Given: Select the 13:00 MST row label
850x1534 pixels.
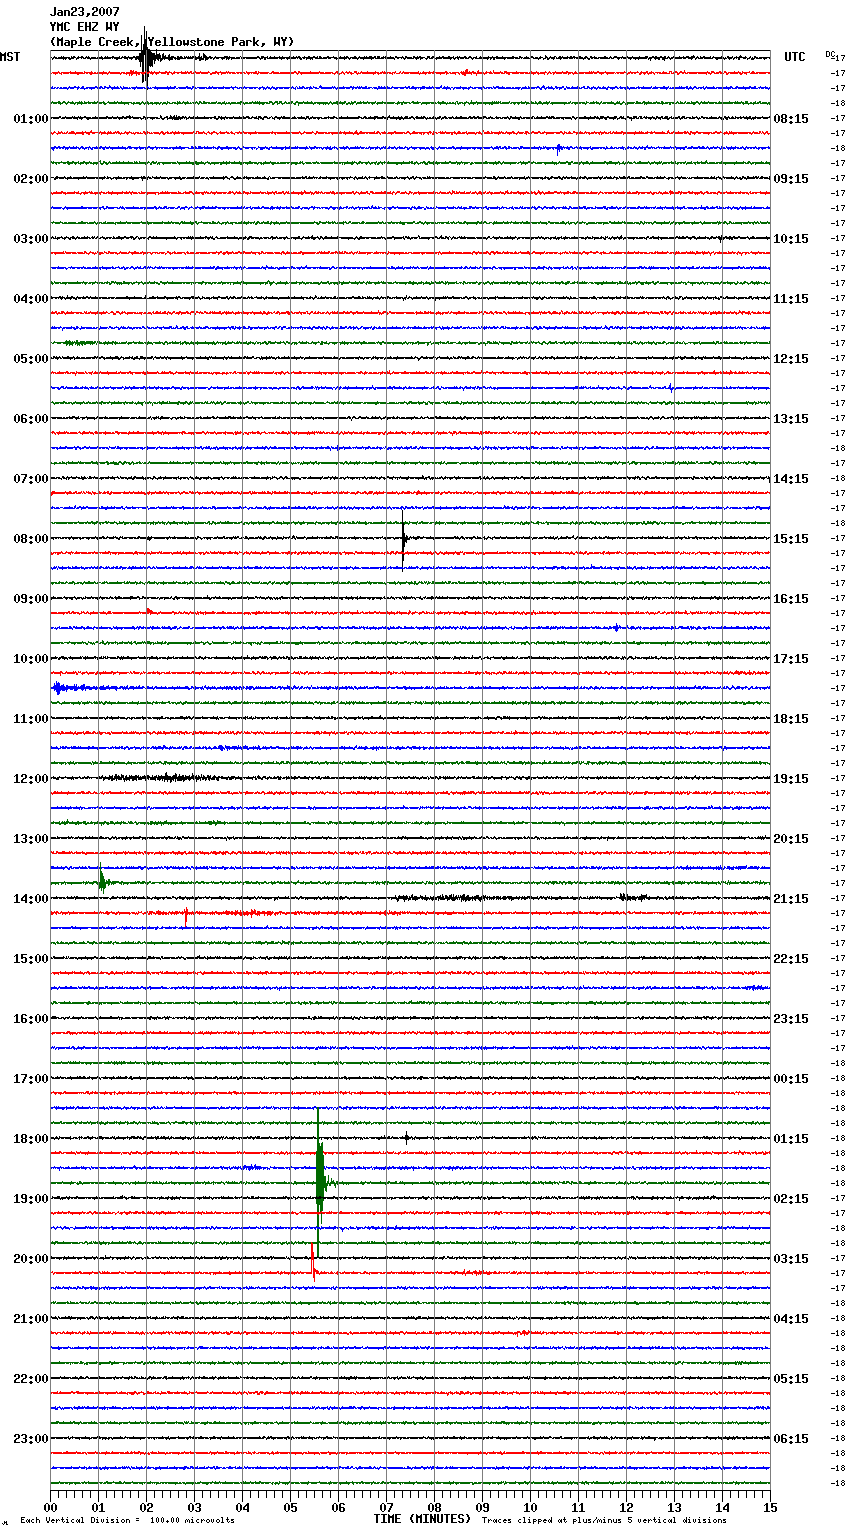Looking at the screenshot, I should 30,839.
